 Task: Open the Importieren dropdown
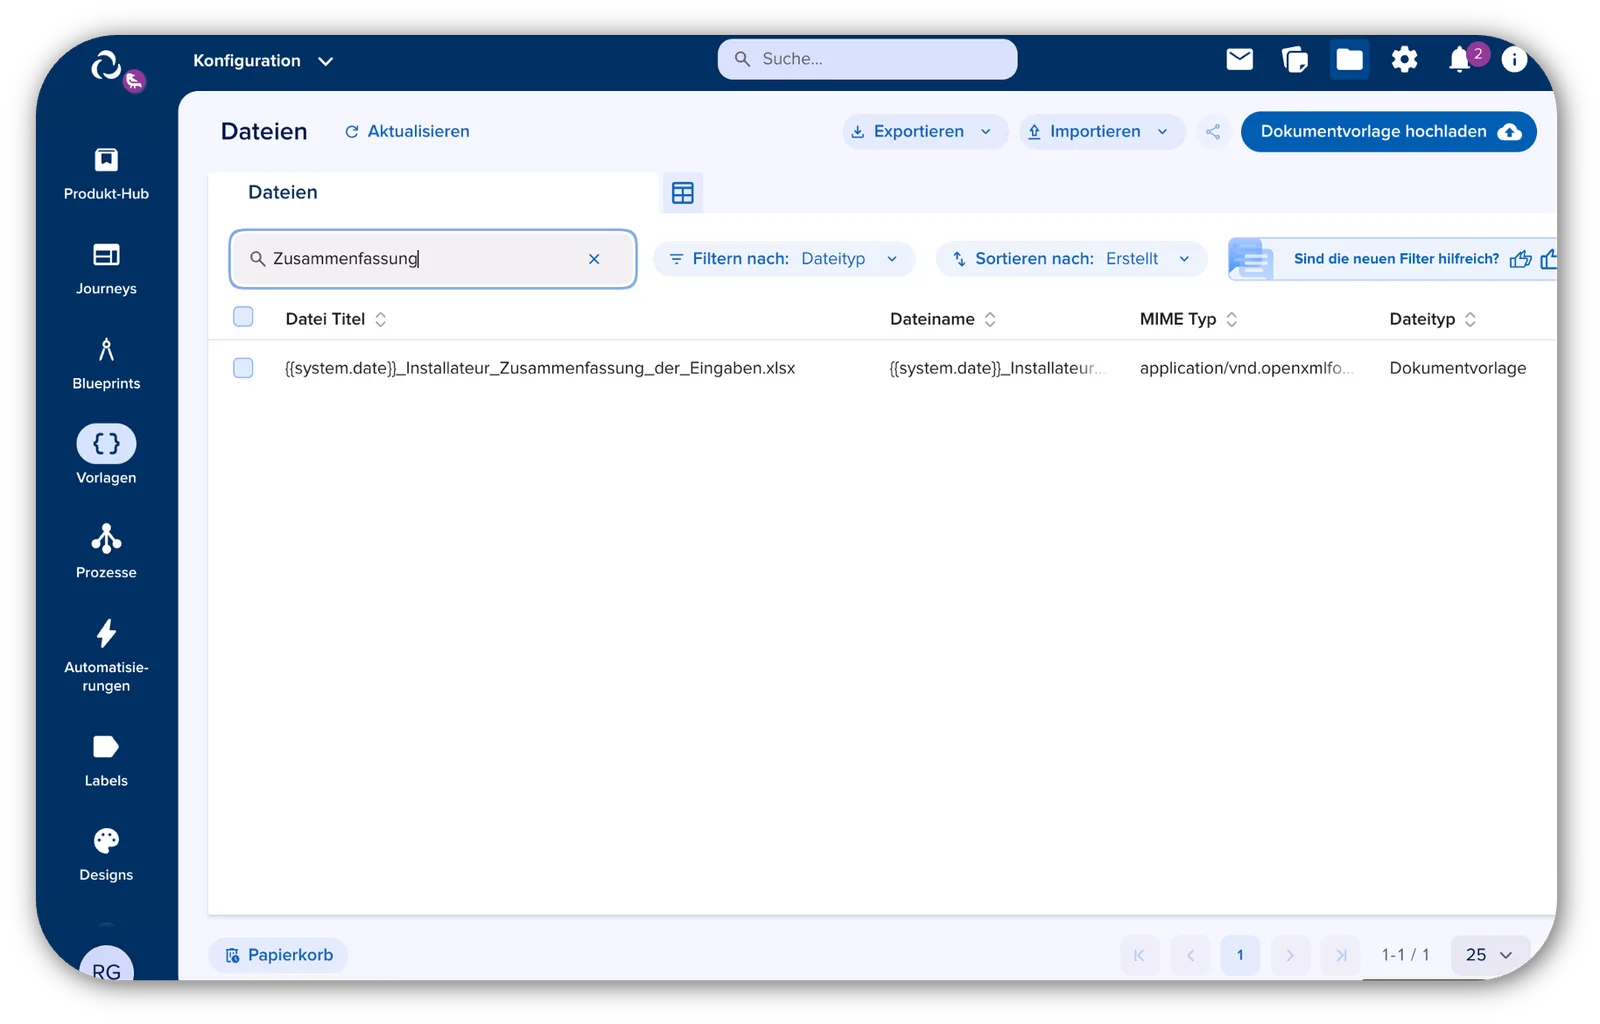point(1101,132)
